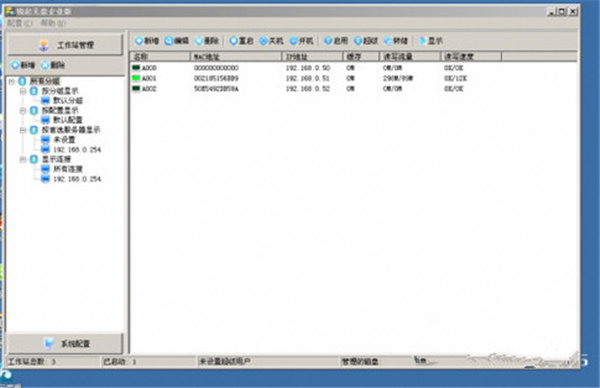Open the 工作站管理 panel button

(65, 45)
